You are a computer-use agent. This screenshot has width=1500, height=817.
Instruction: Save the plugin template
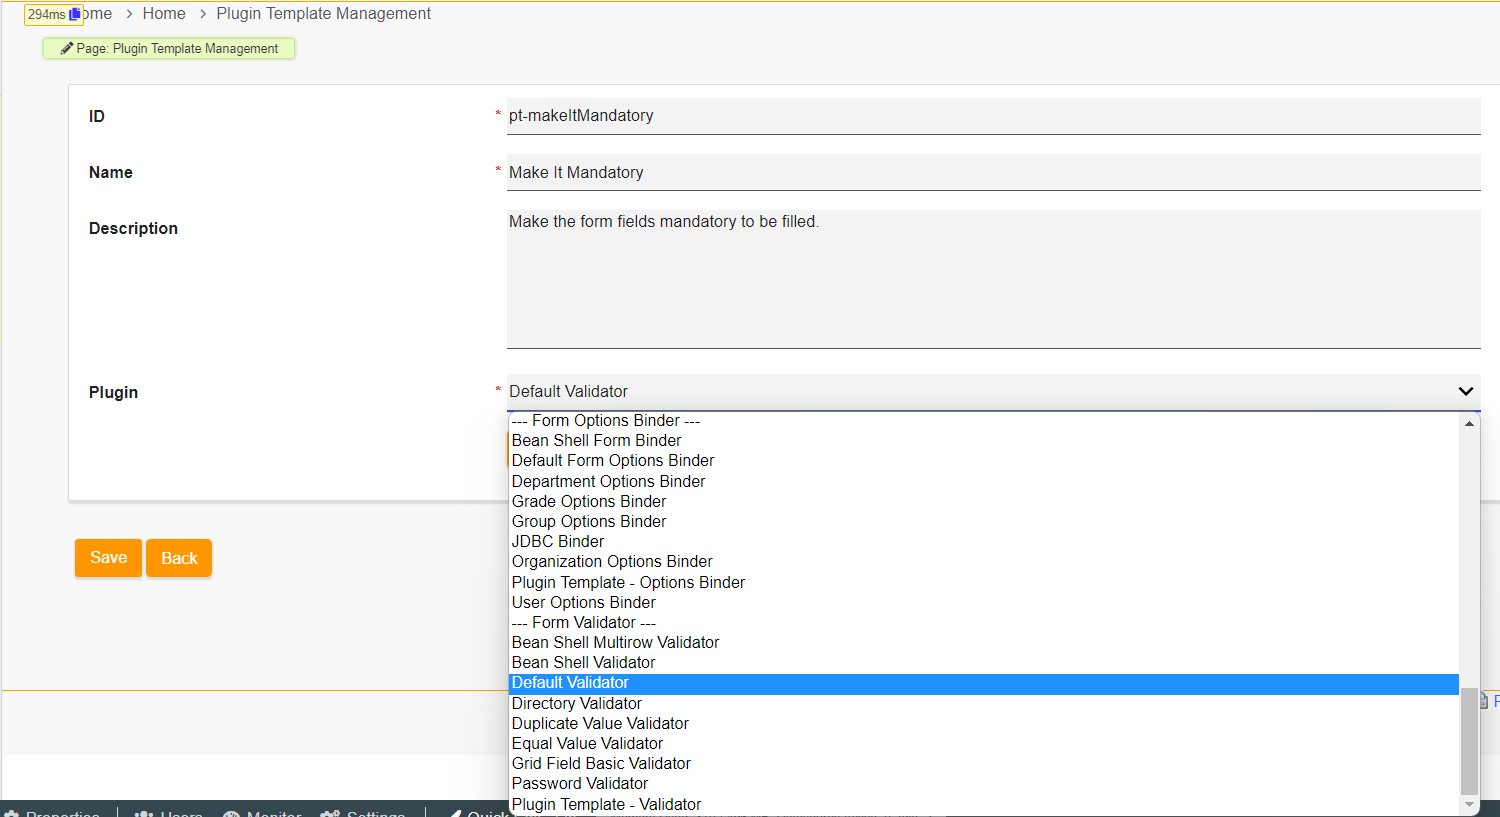point(108,558)
